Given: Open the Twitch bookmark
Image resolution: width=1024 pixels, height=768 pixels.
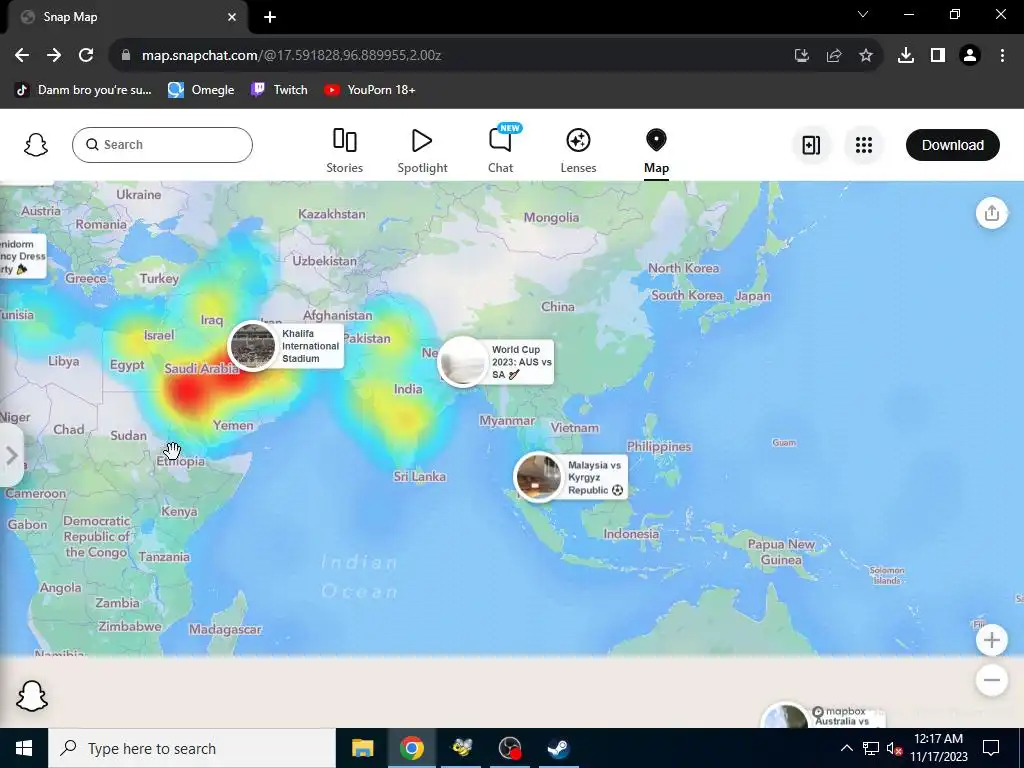Looking at the screenshot, I should pyautogui.click(x=279, y=90).
